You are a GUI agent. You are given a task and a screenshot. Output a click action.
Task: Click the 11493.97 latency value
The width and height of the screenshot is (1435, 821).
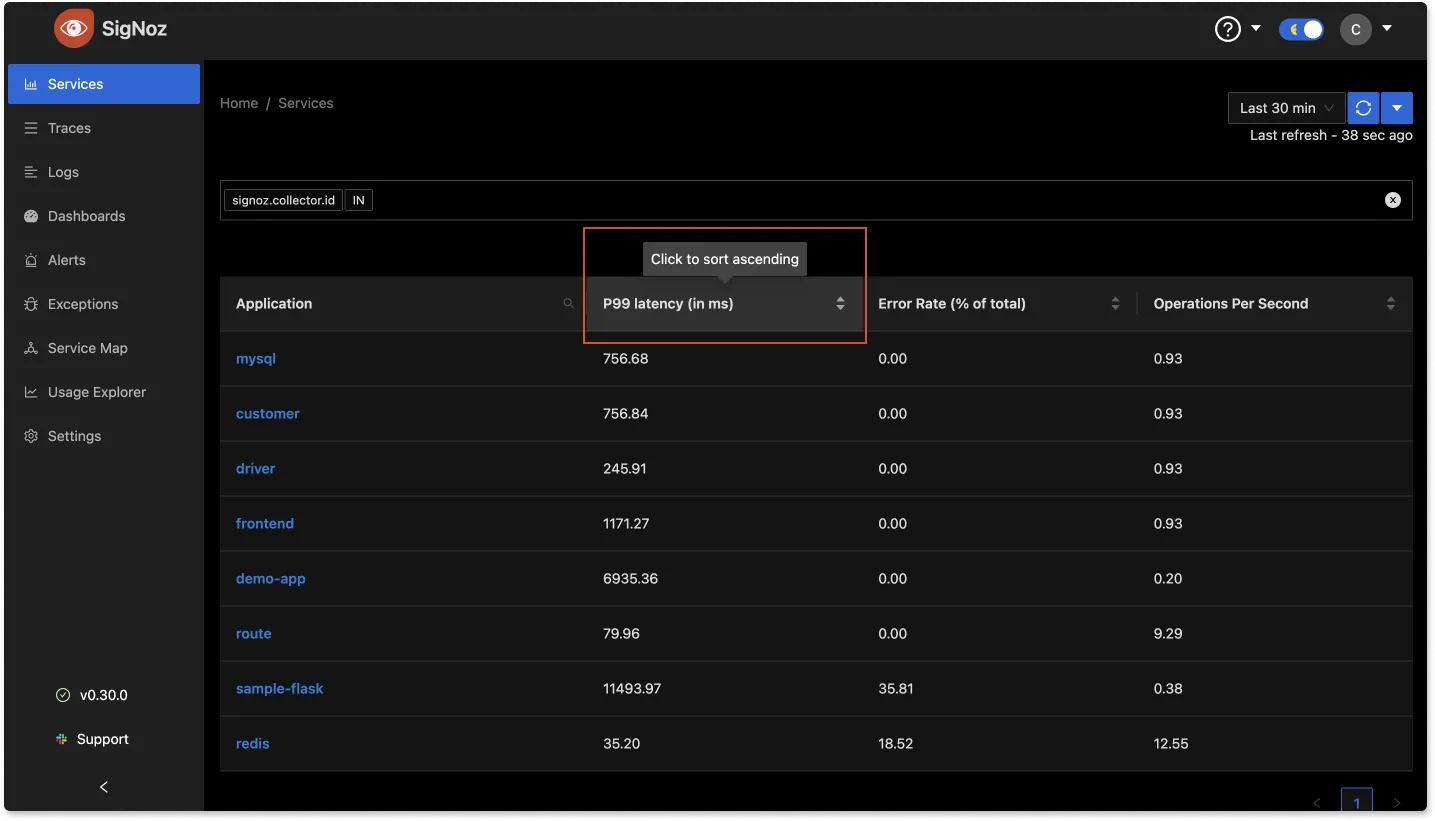pos(632,689)
